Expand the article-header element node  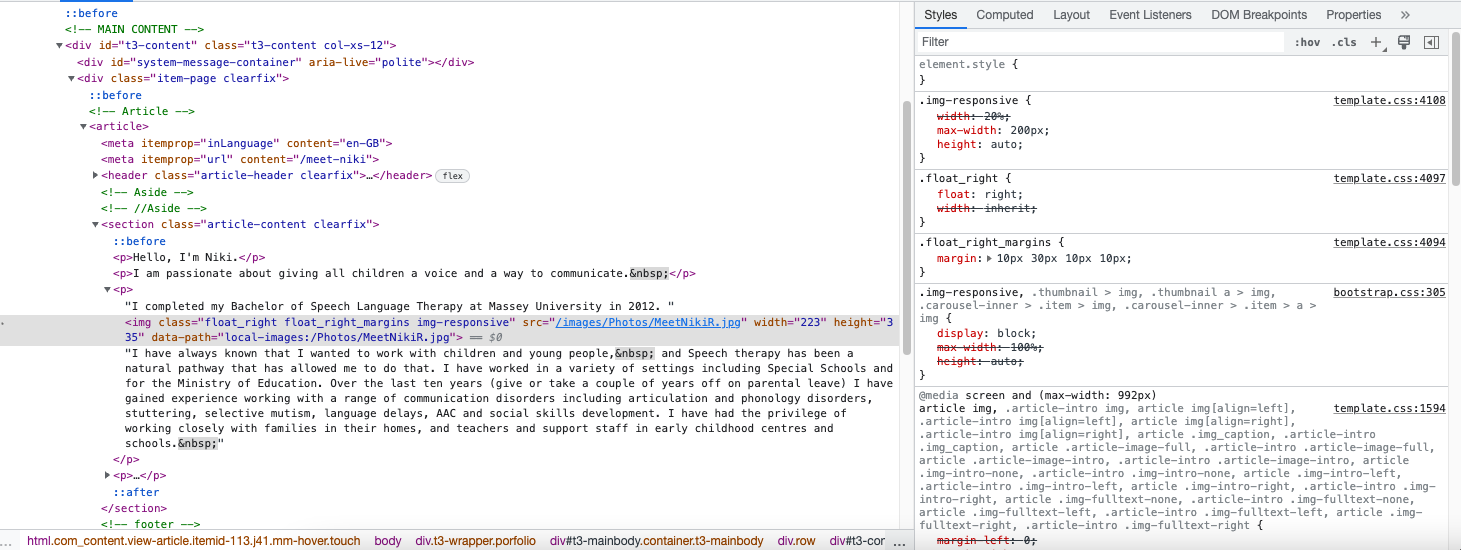point(95,176)
